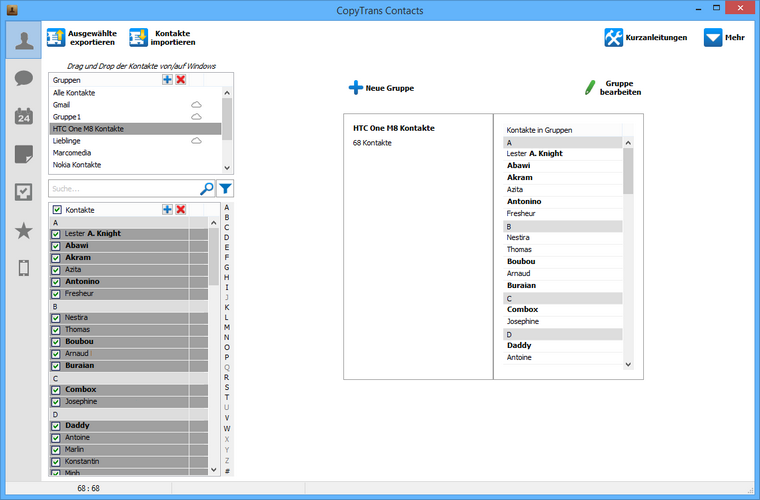Click the 68 : 68 status bar counter

click(x=88, y=488)
